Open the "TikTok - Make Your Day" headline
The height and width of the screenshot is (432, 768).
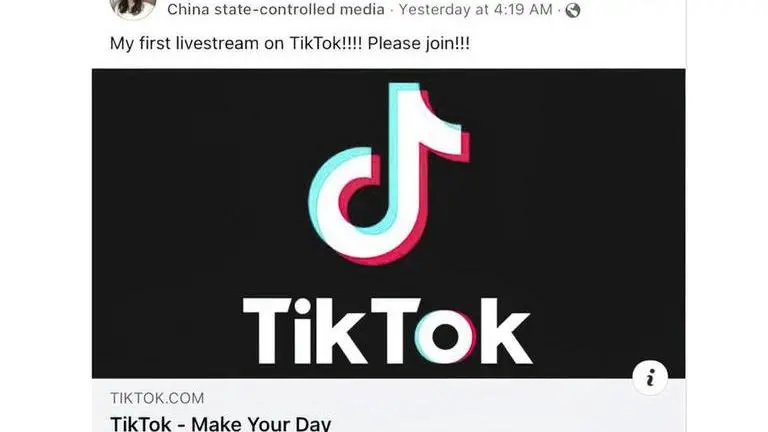point(221,423)
